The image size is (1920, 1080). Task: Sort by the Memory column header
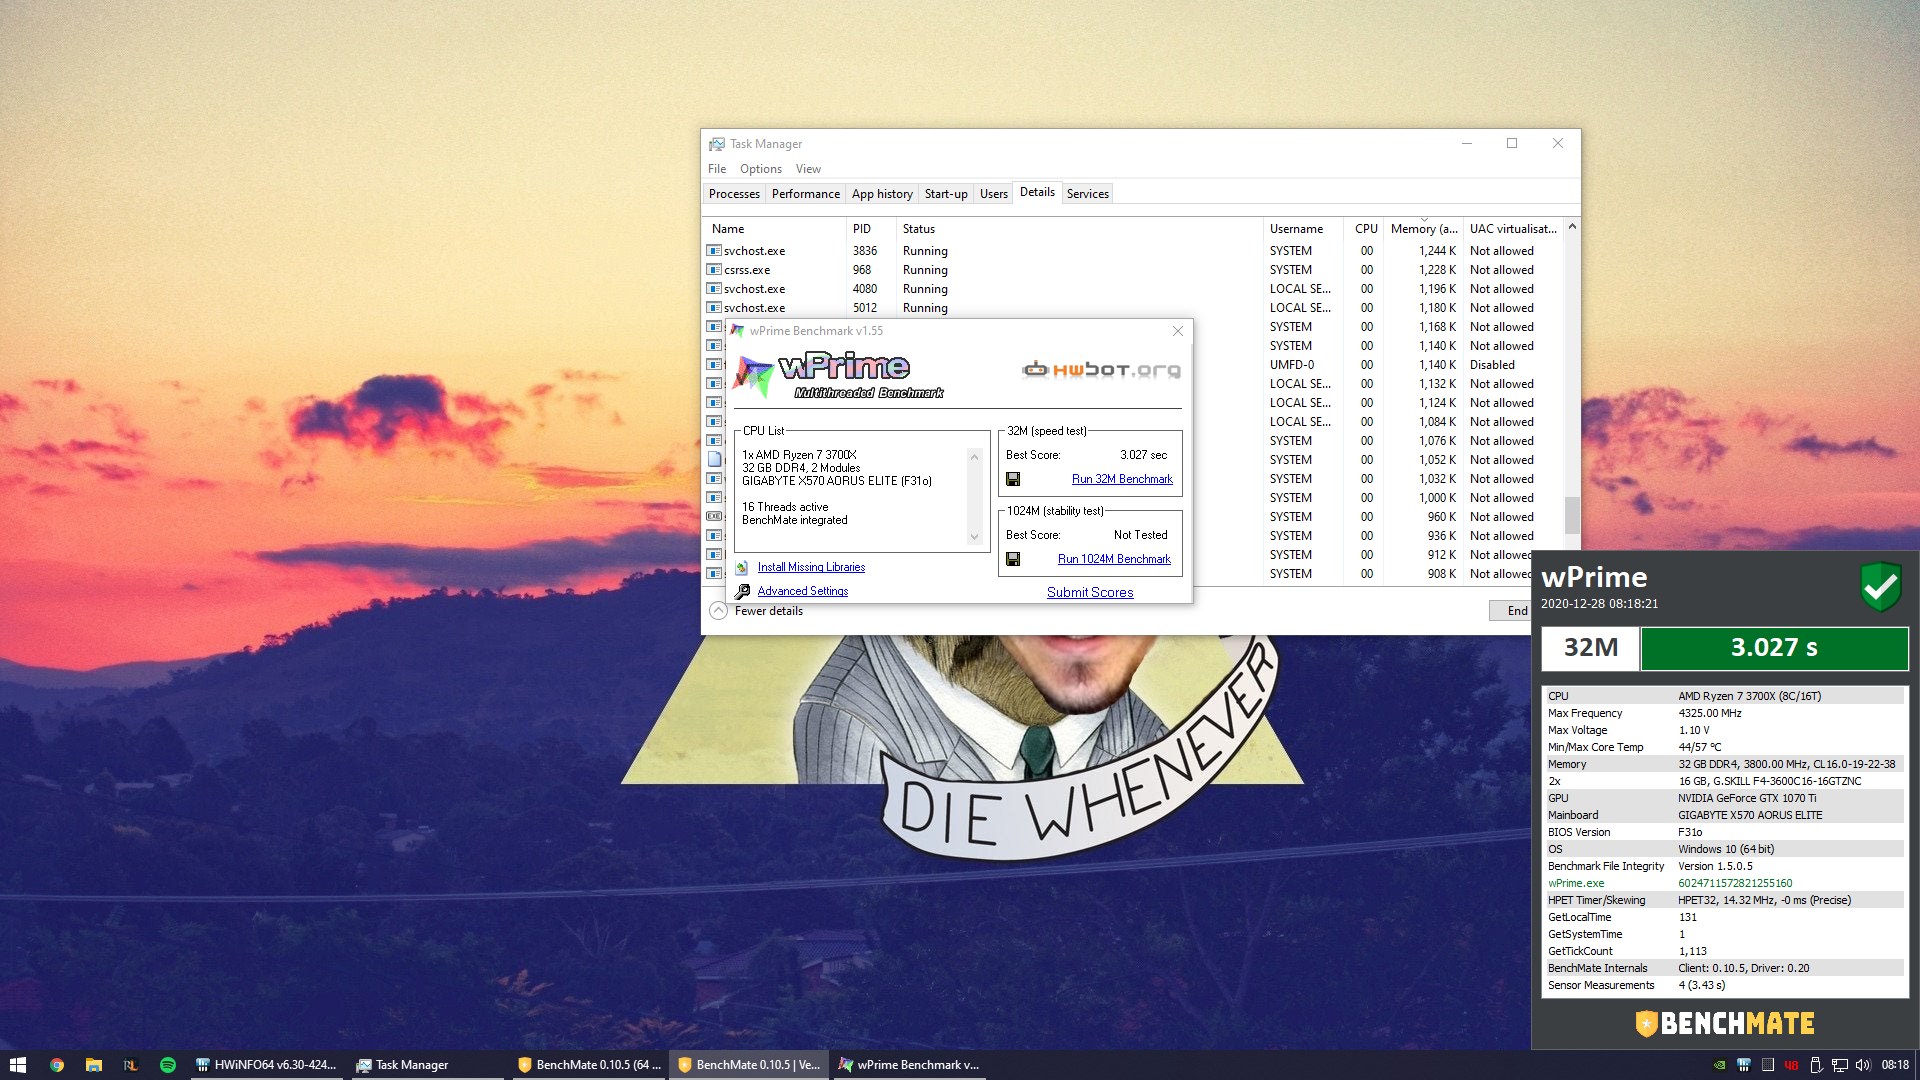[1423, 229]
